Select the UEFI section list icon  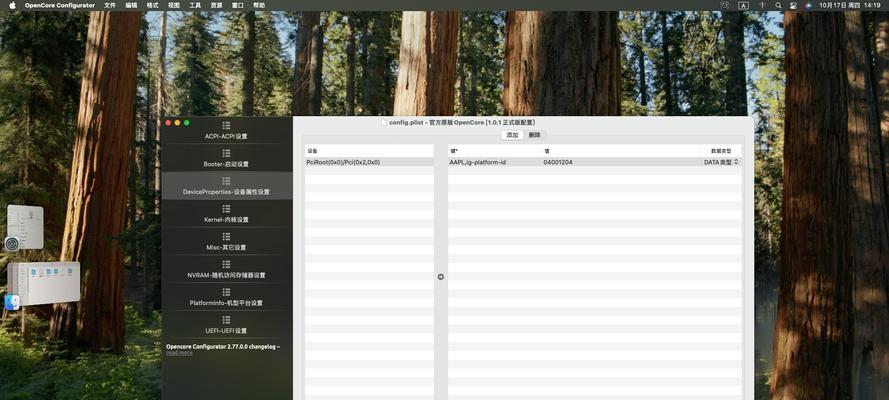[x=226, y=320]
